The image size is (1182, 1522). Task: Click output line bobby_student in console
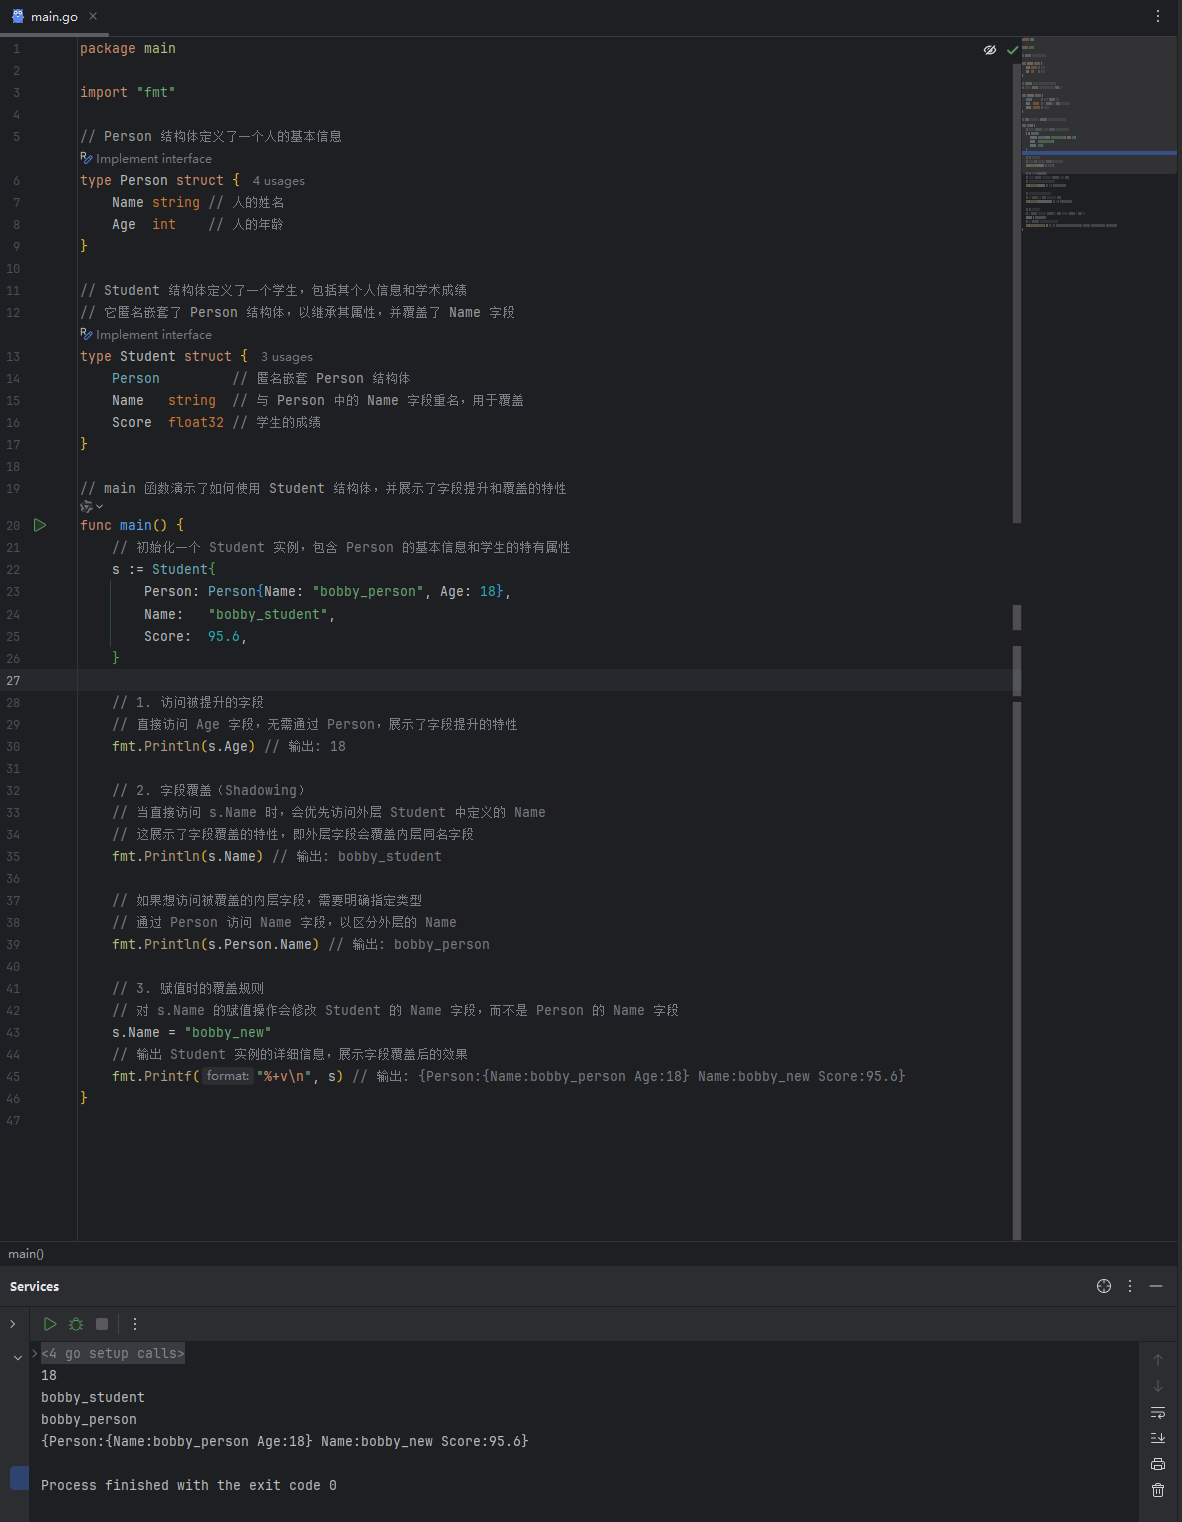click(93, 1397)
